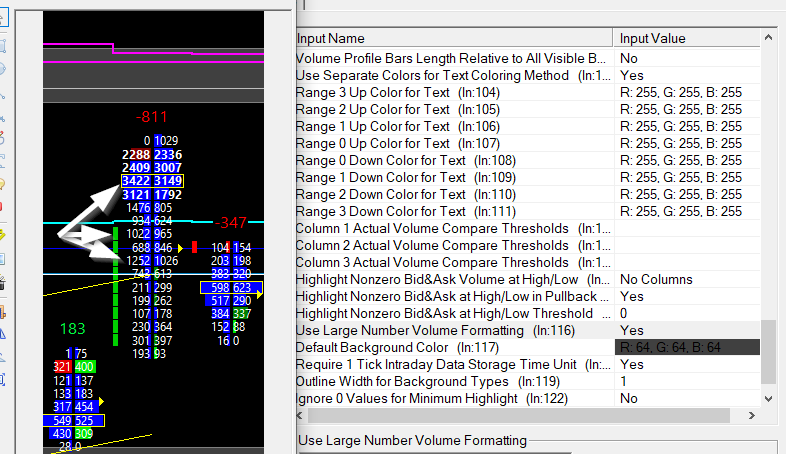786x454 pixels.
Task: Open color value for Range 3 Down Color (In:111)
Action: 687,211
